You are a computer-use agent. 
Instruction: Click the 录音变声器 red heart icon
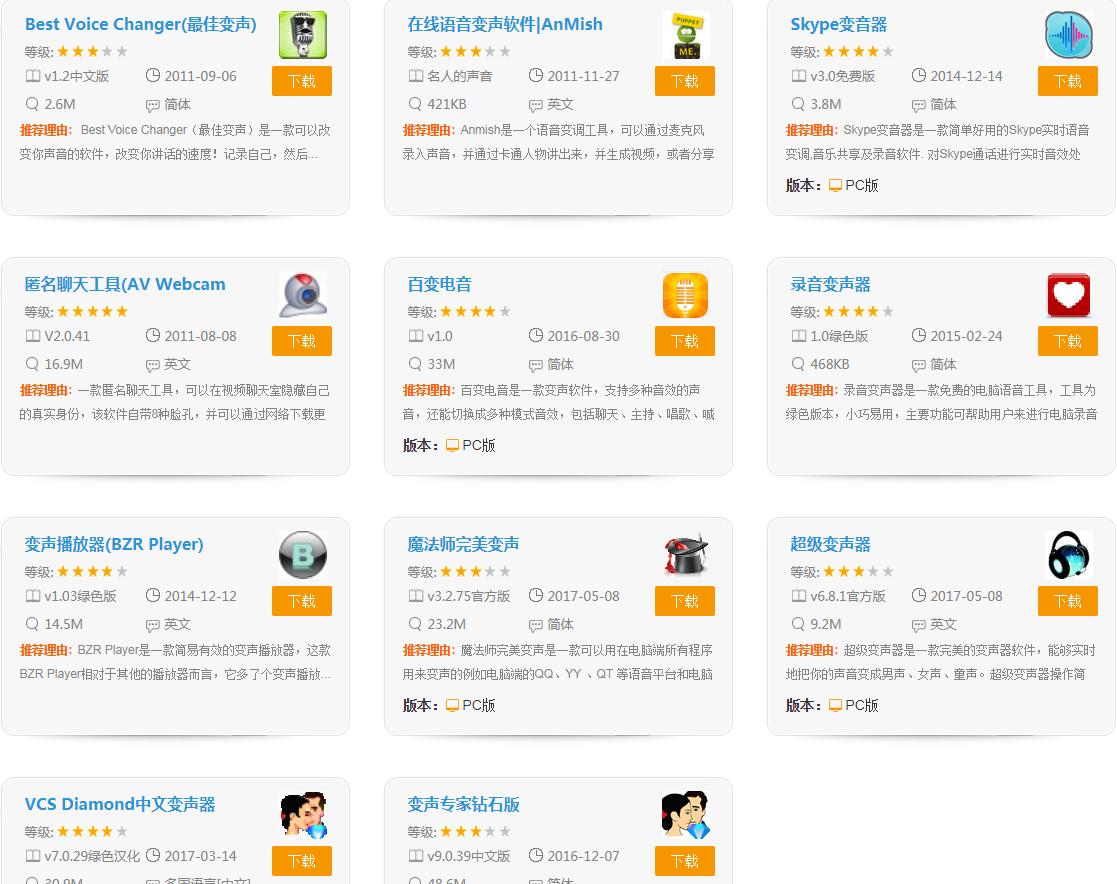point(1069,295)
